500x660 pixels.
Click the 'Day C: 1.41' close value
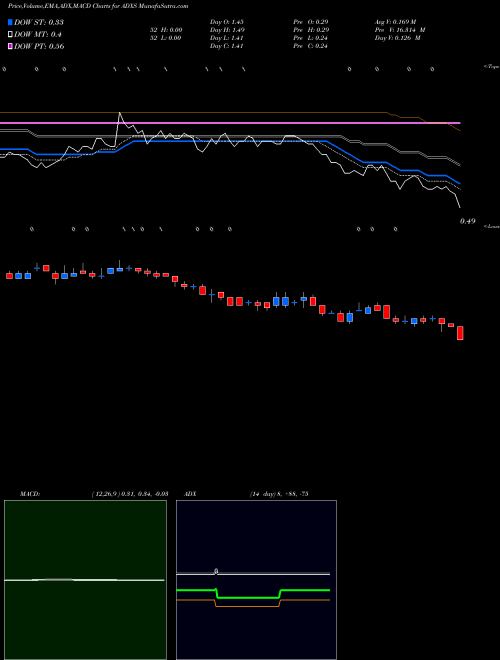[227, 46]
